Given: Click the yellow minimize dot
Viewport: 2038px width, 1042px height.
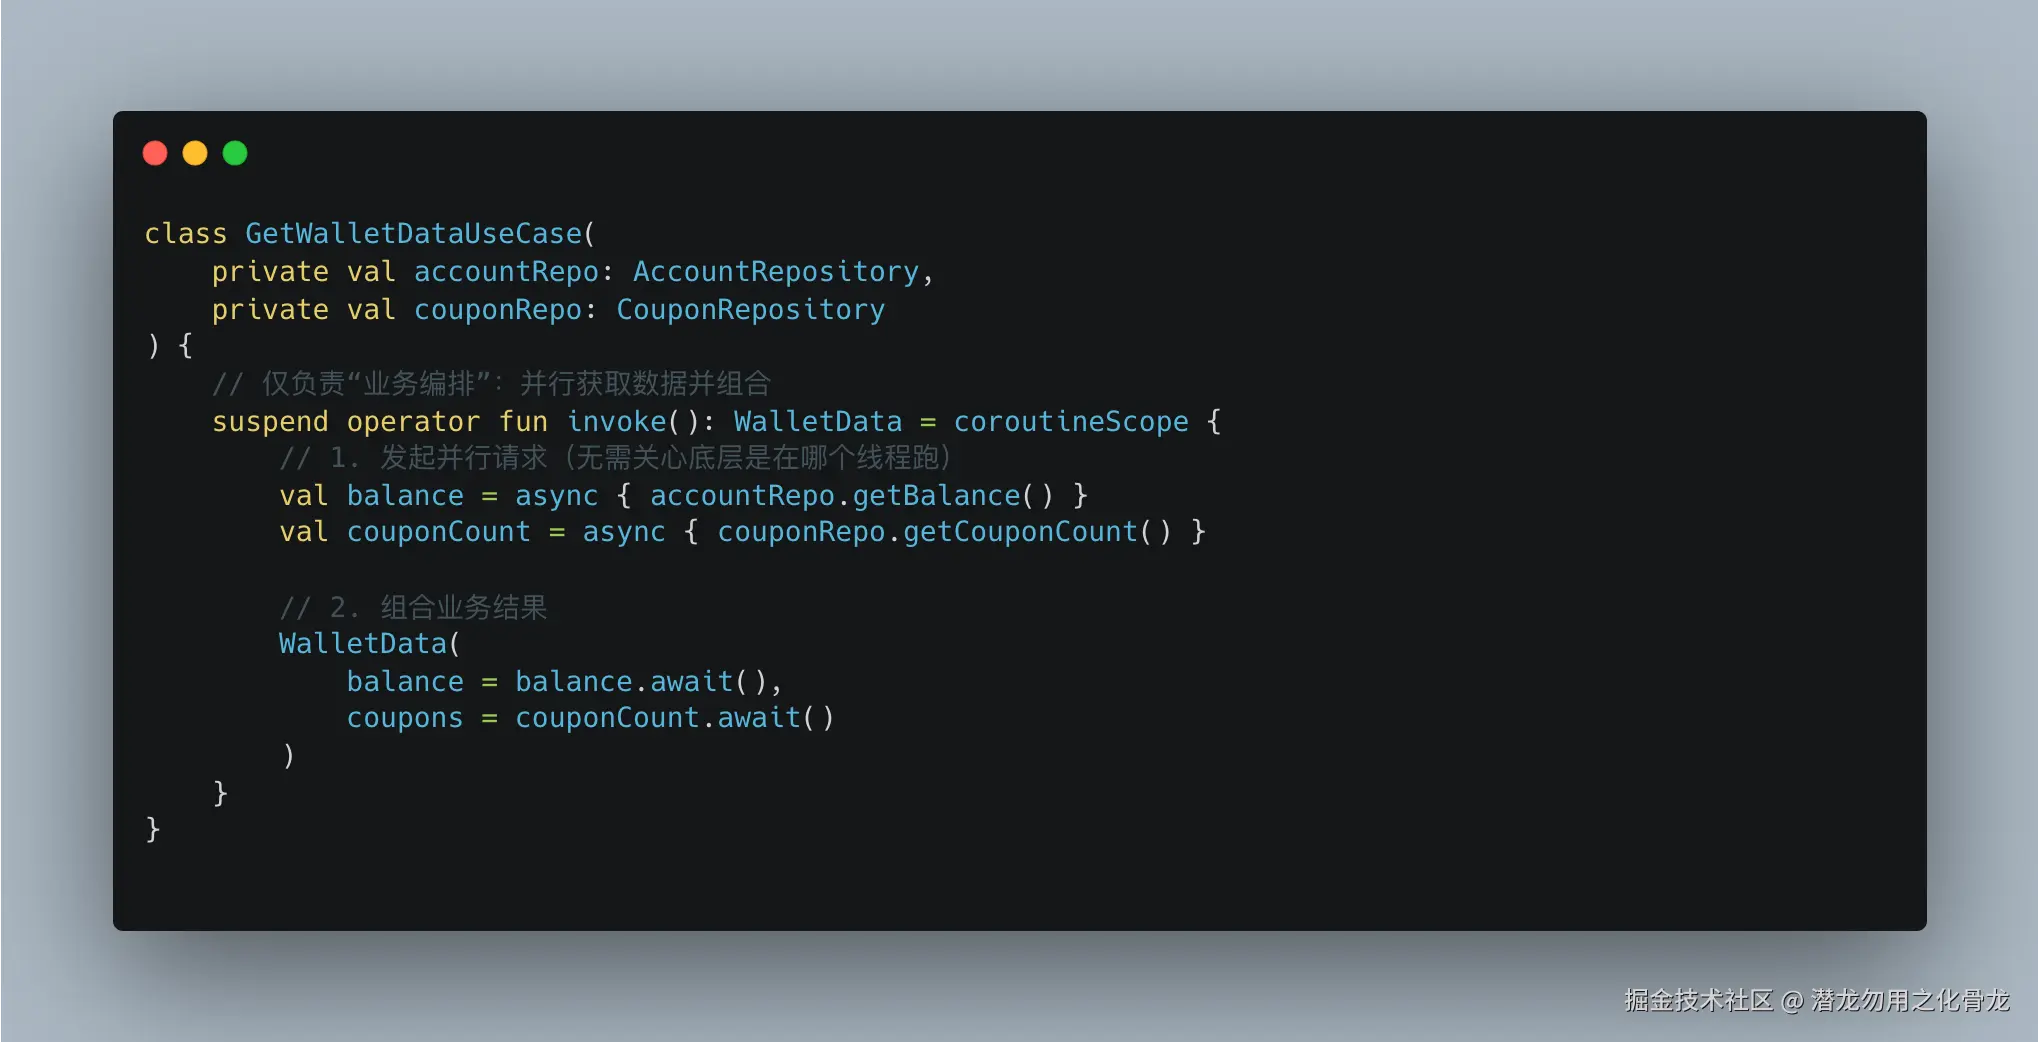Looking at the screenshot, I should (195, 153).
